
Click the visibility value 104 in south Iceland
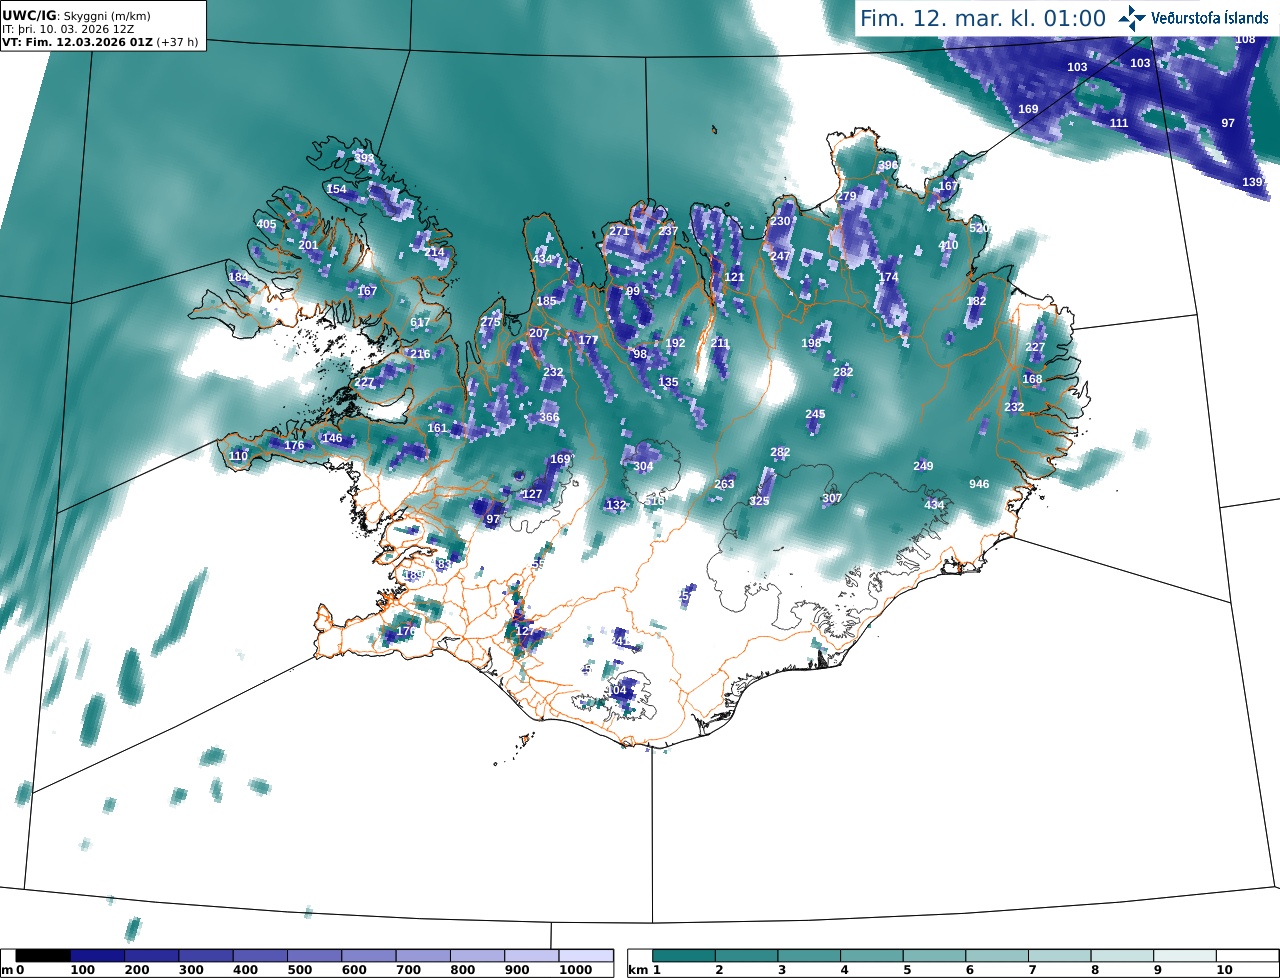point(616,690)
